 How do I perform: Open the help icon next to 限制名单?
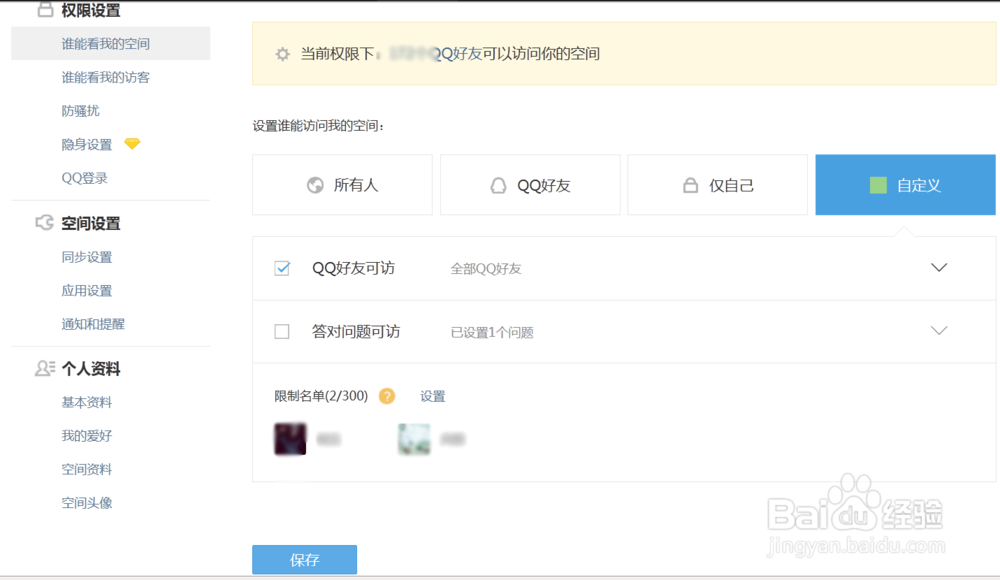pyautogui.click(x=389, y=396)
